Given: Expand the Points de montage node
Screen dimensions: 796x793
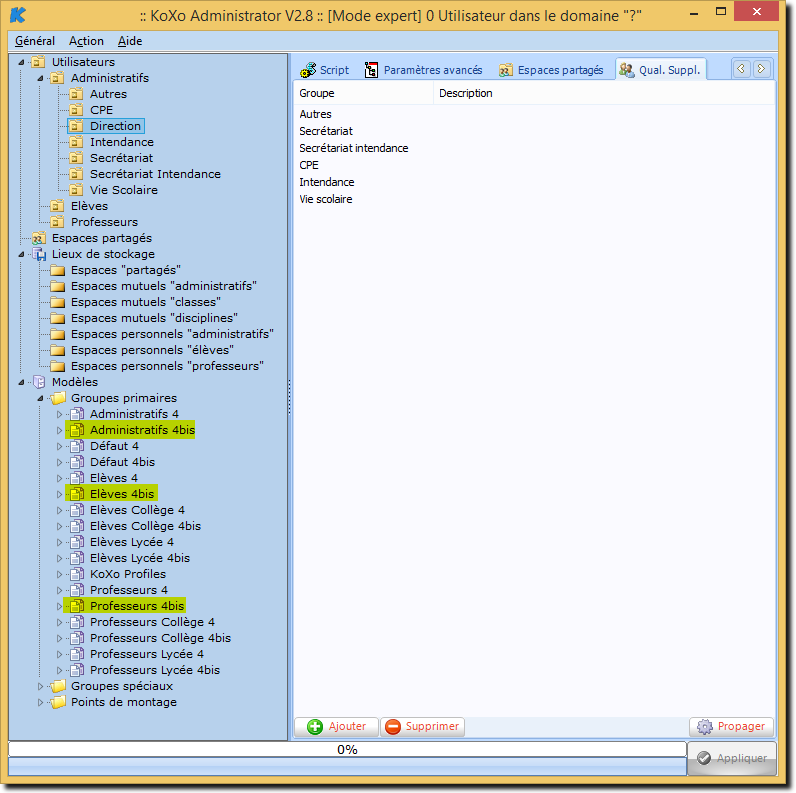Looking at the screenshot, I should 40,703.
